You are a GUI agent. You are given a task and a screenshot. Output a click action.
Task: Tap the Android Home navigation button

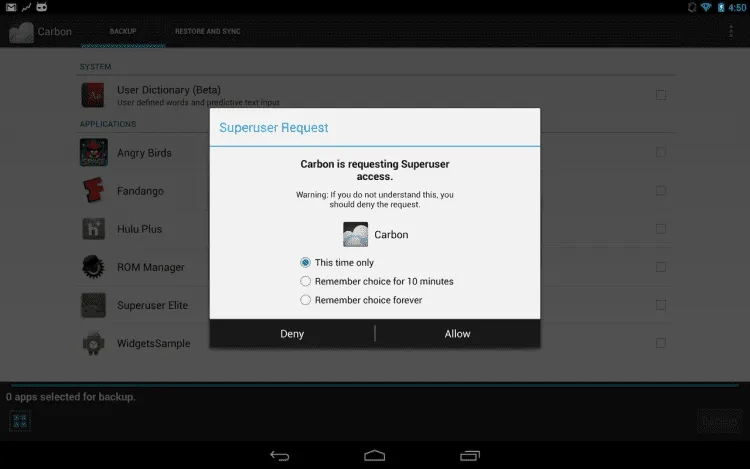coord(375,456)
